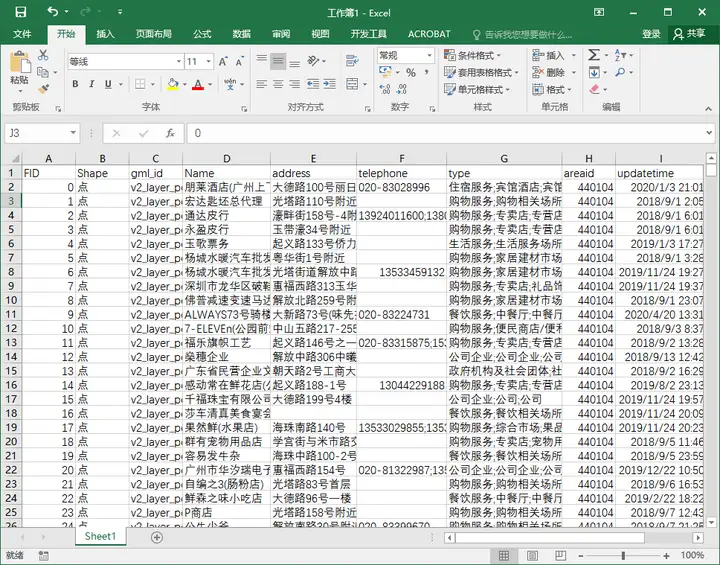Viewport: 720px width, 565px height.
Task: Adjust the zoom slider handle
Action: [x=623, y=556]
